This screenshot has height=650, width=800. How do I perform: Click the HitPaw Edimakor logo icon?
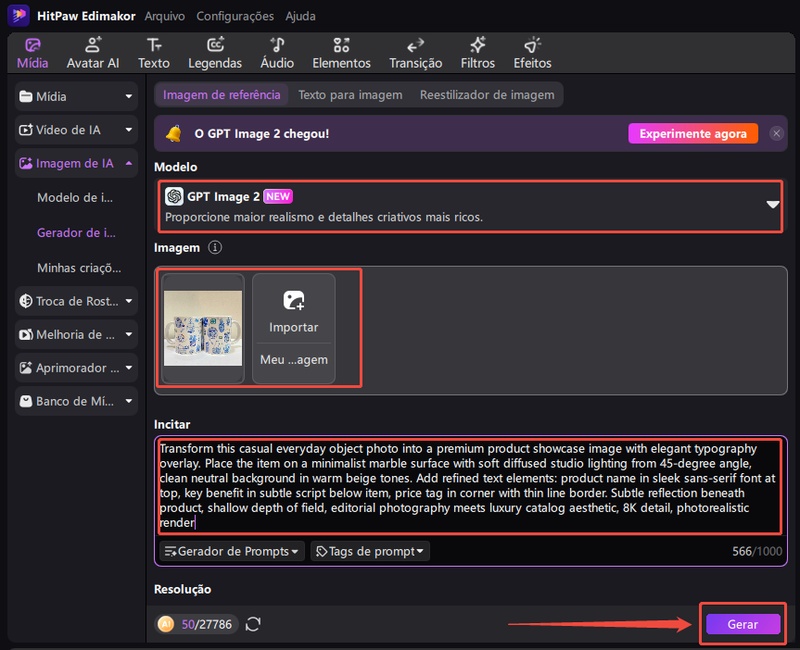pos(19,15)
